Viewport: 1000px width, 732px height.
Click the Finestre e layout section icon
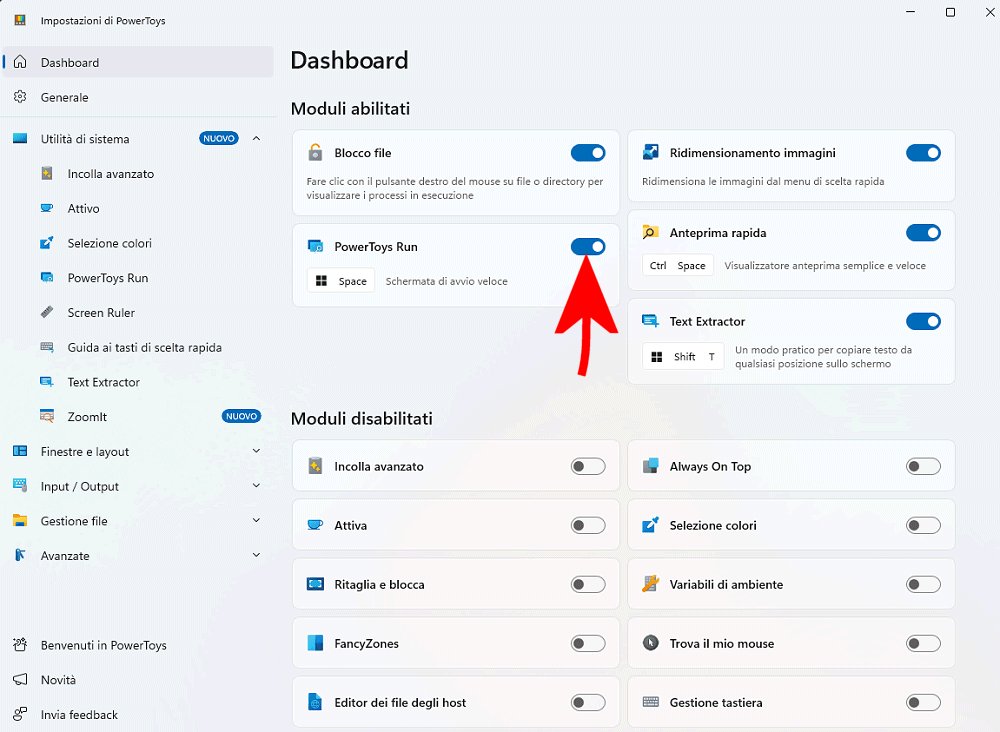tap(20, 451)
